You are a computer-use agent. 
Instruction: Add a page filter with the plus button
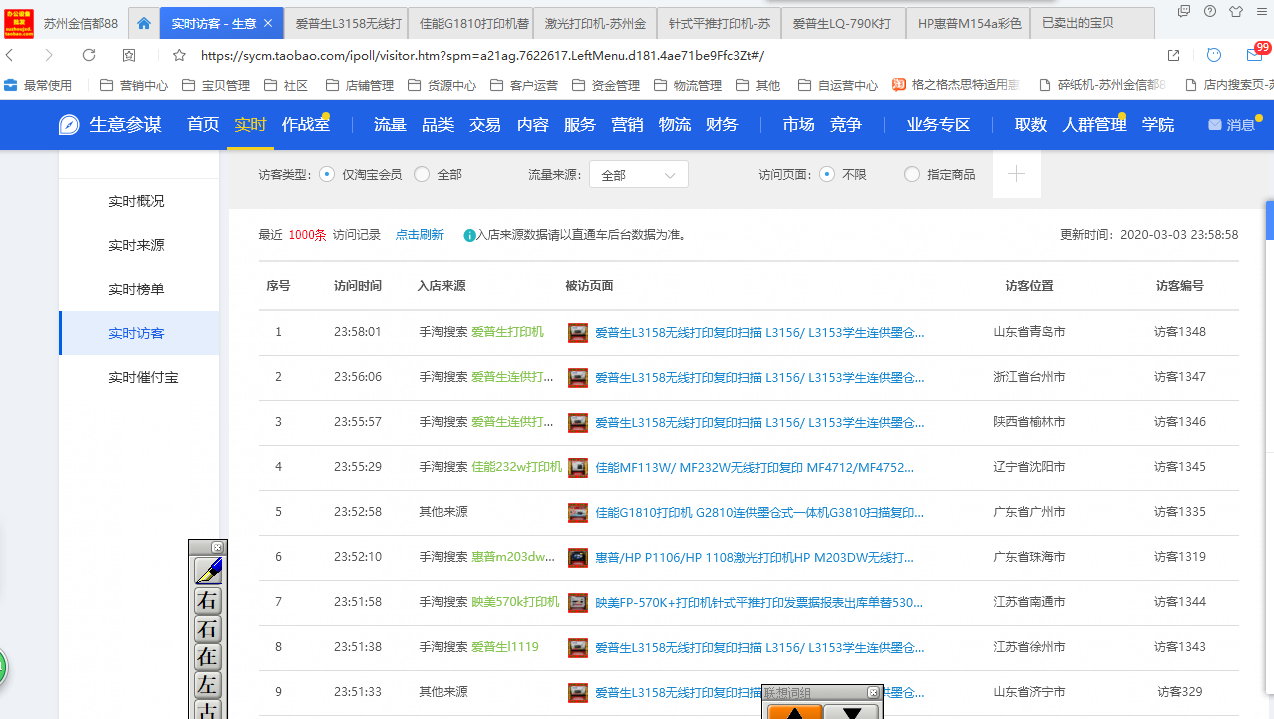click(x=1017, y=174)
